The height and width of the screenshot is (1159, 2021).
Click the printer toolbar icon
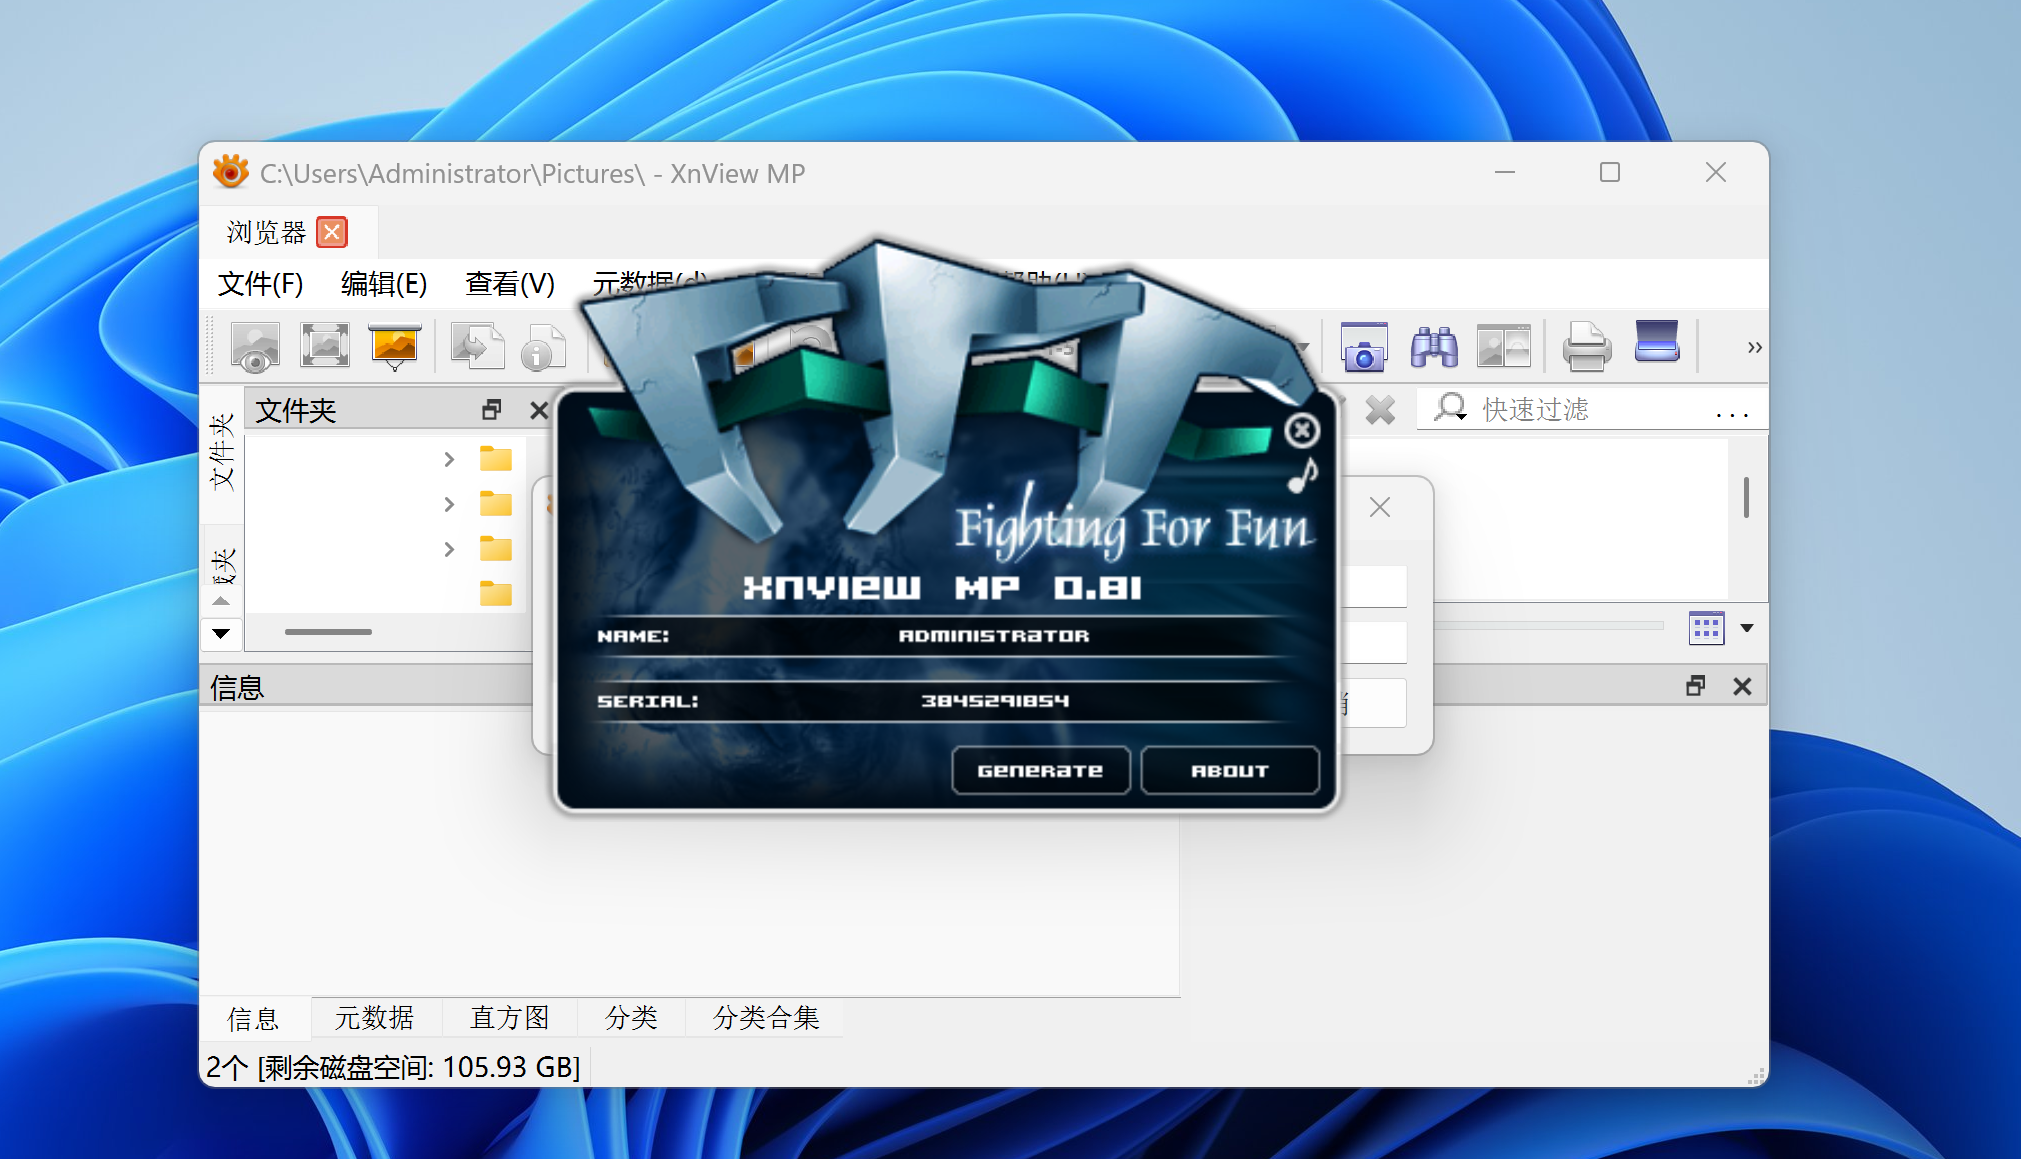1586,347
